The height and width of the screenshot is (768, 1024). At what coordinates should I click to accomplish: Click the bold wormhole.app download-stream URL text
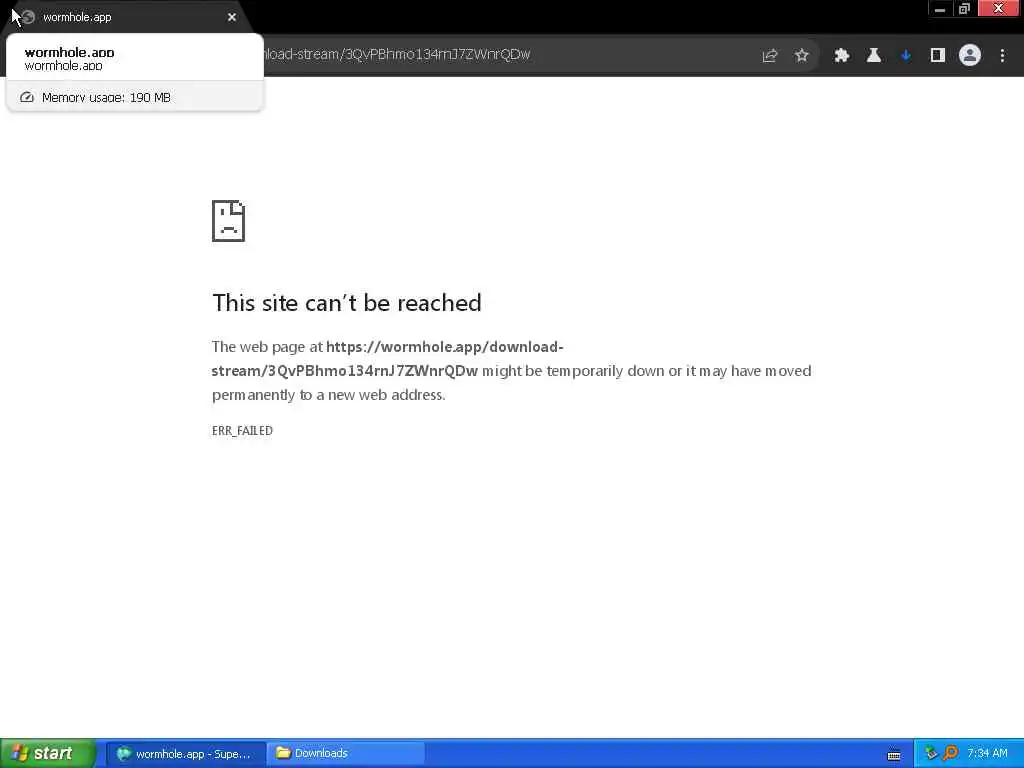[387, 359]
